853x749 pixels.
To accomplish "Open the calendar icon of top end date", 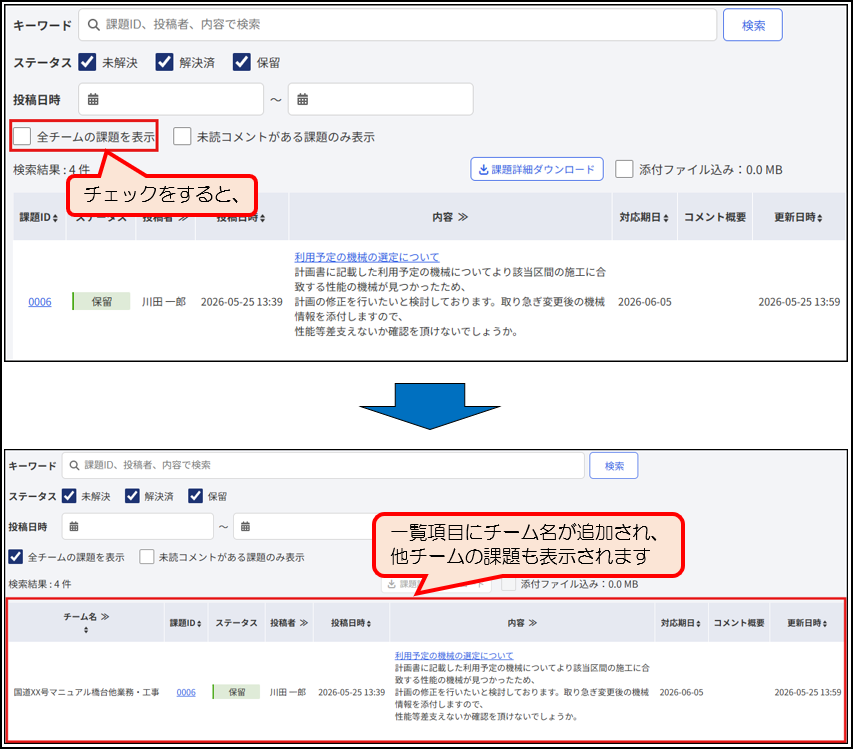I will pos(302,100).
